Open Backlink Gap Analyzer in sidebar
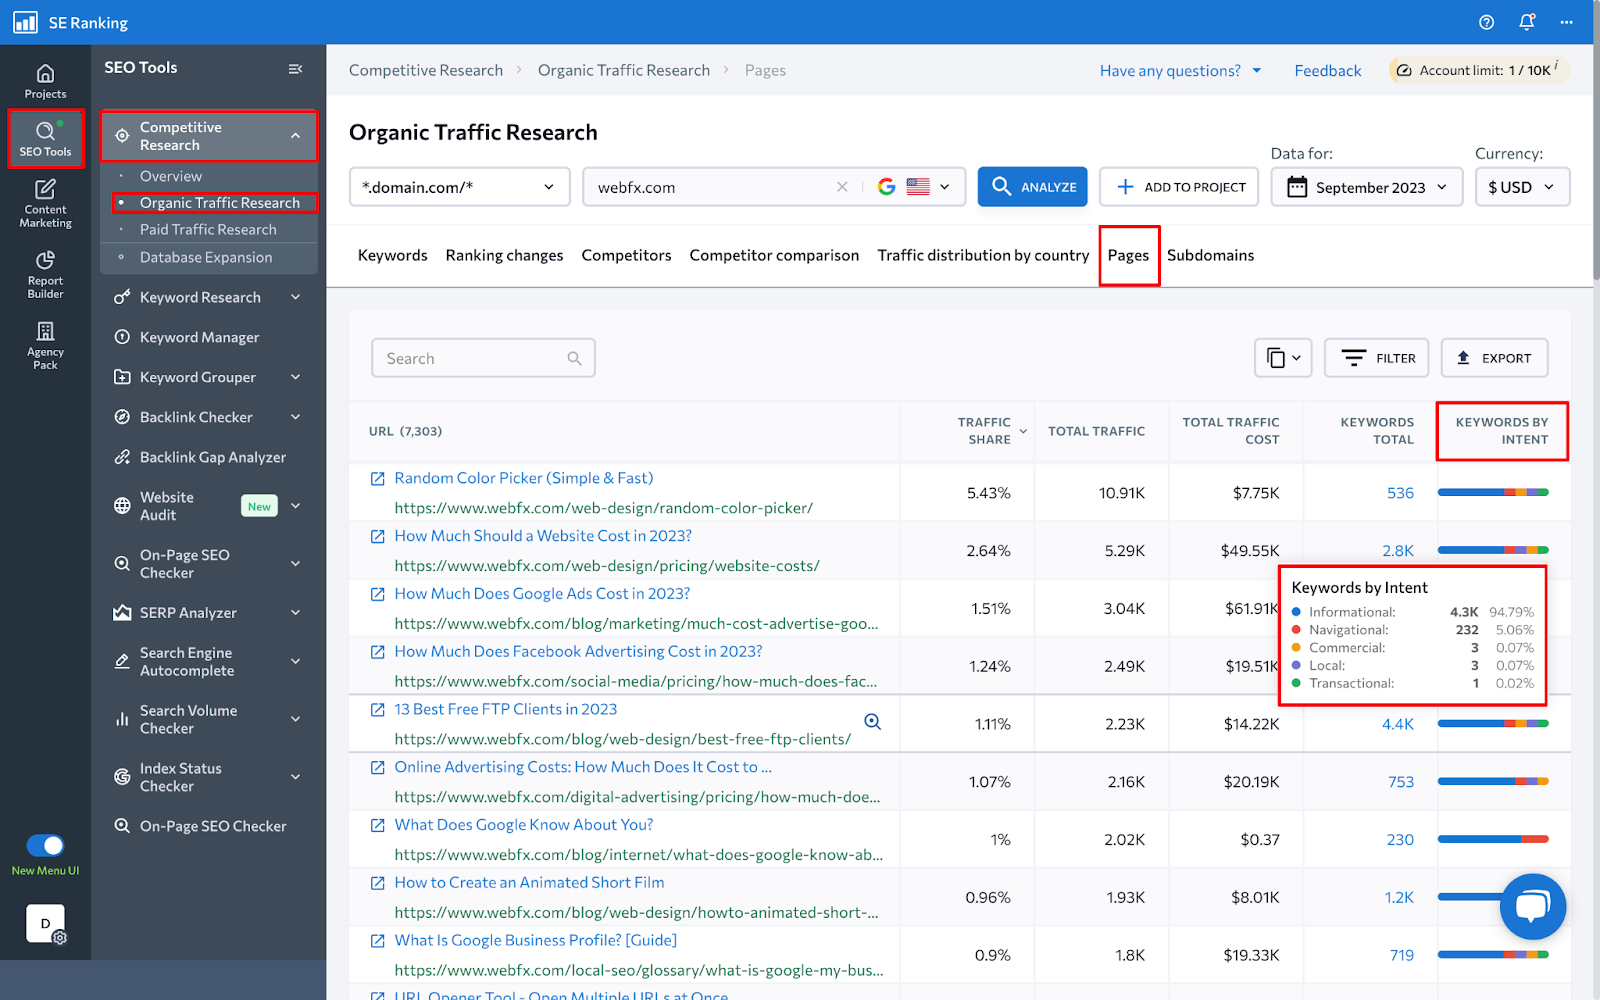This screenshot has height=1000, width=1600. tap(212, 457)
